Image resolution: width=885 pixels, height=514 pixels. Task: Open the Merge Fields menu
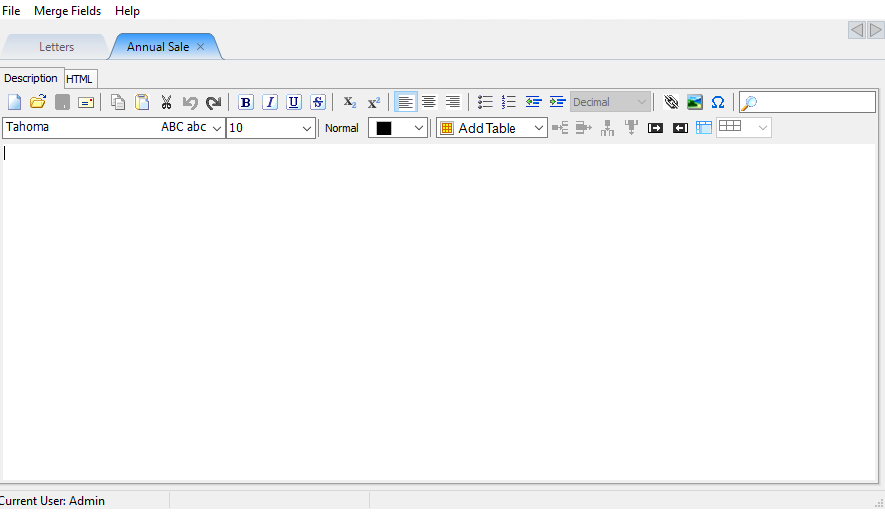point(67,11)
